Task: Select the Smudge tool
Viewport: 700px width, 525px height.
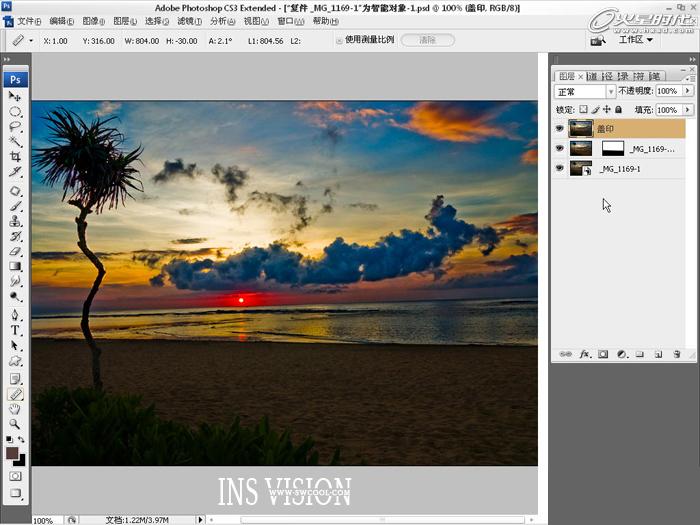Action: pos(15,281)
